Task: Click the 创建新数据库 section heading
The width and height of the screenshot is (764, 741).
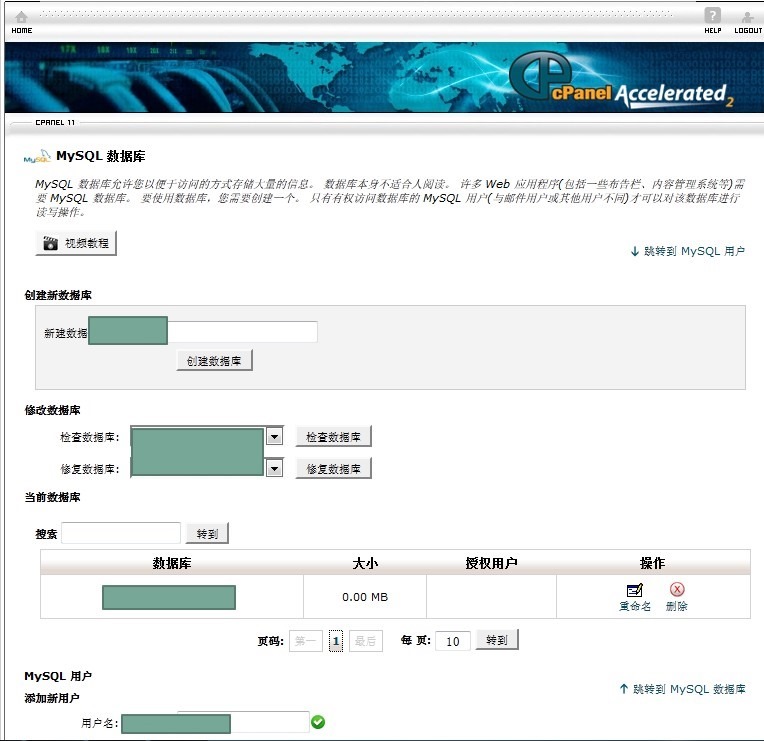Action: [58, 295]
